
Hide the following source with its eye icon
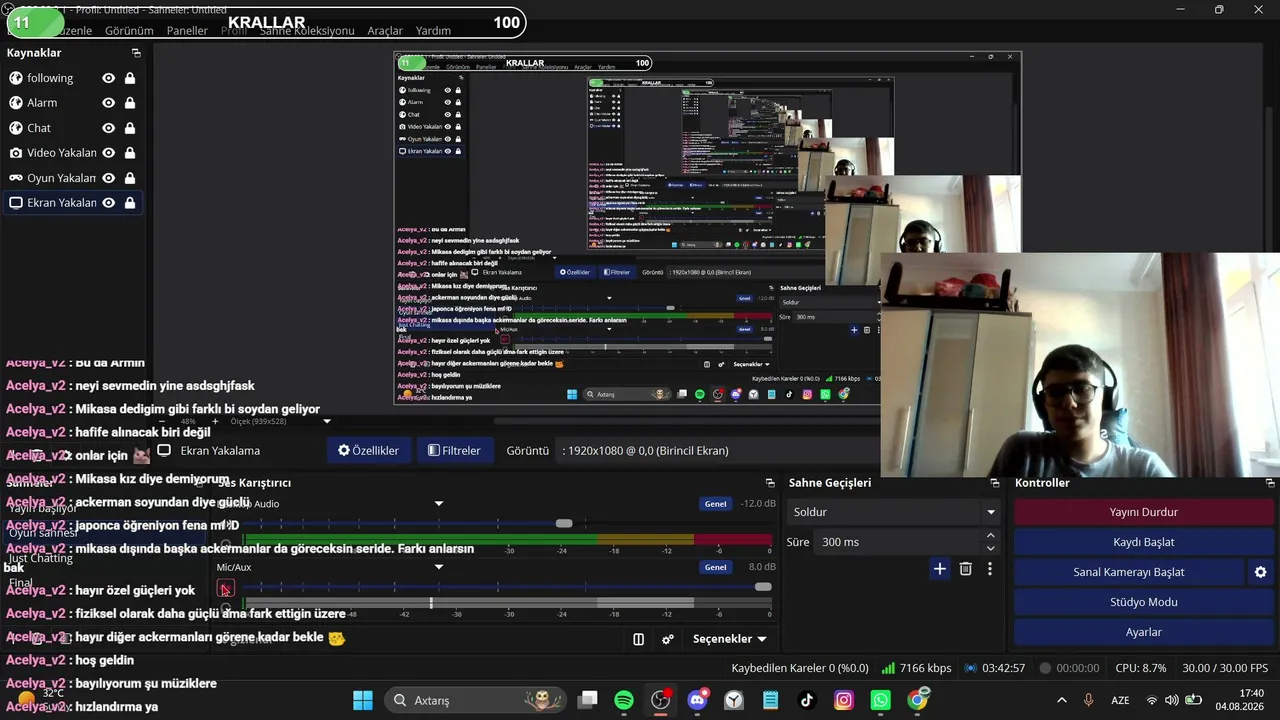pos(109,78)
